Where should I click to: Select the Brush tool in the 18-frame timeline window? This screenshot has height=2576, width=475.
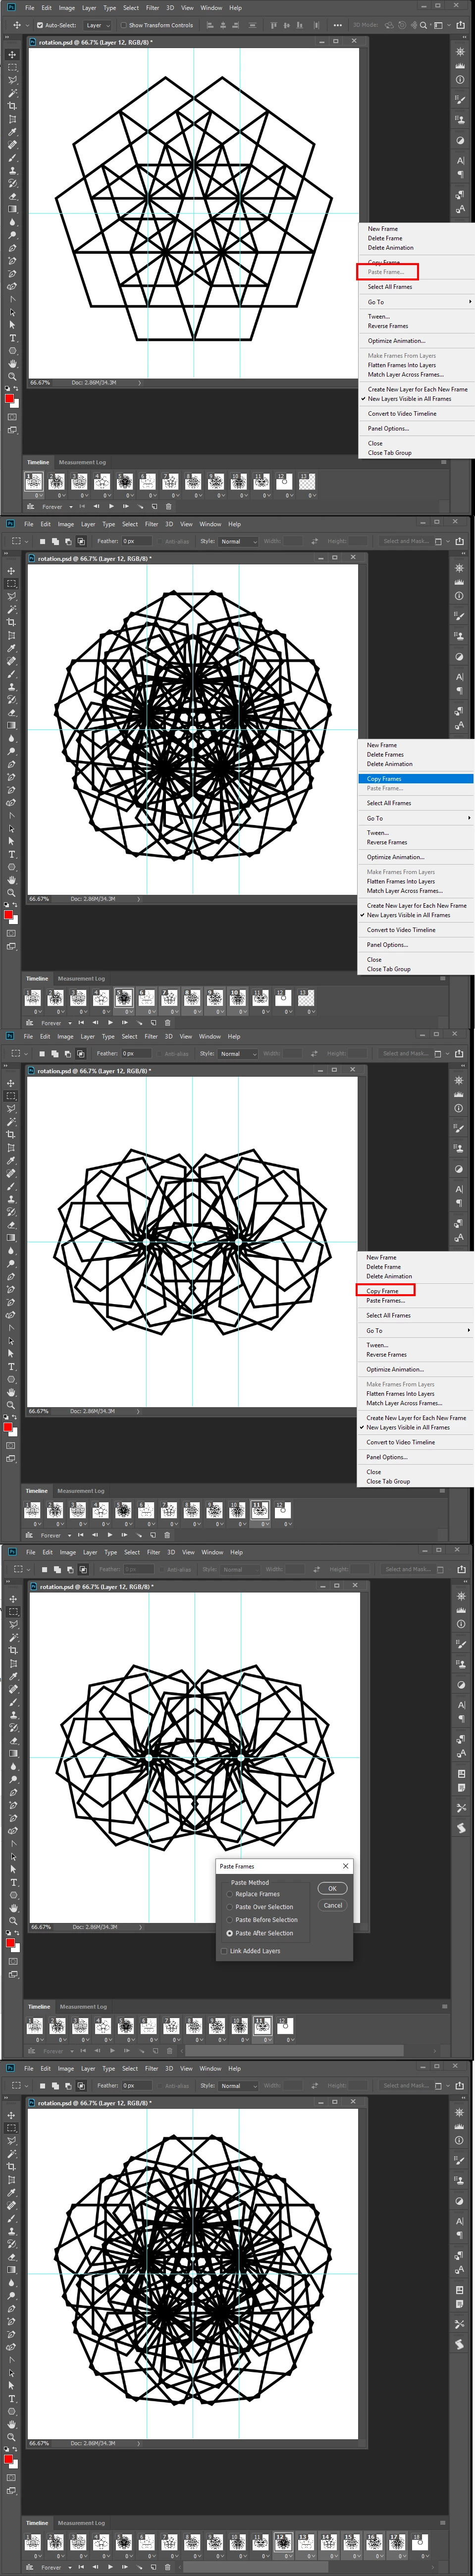pyautogui.click(x=12, y=2218)
